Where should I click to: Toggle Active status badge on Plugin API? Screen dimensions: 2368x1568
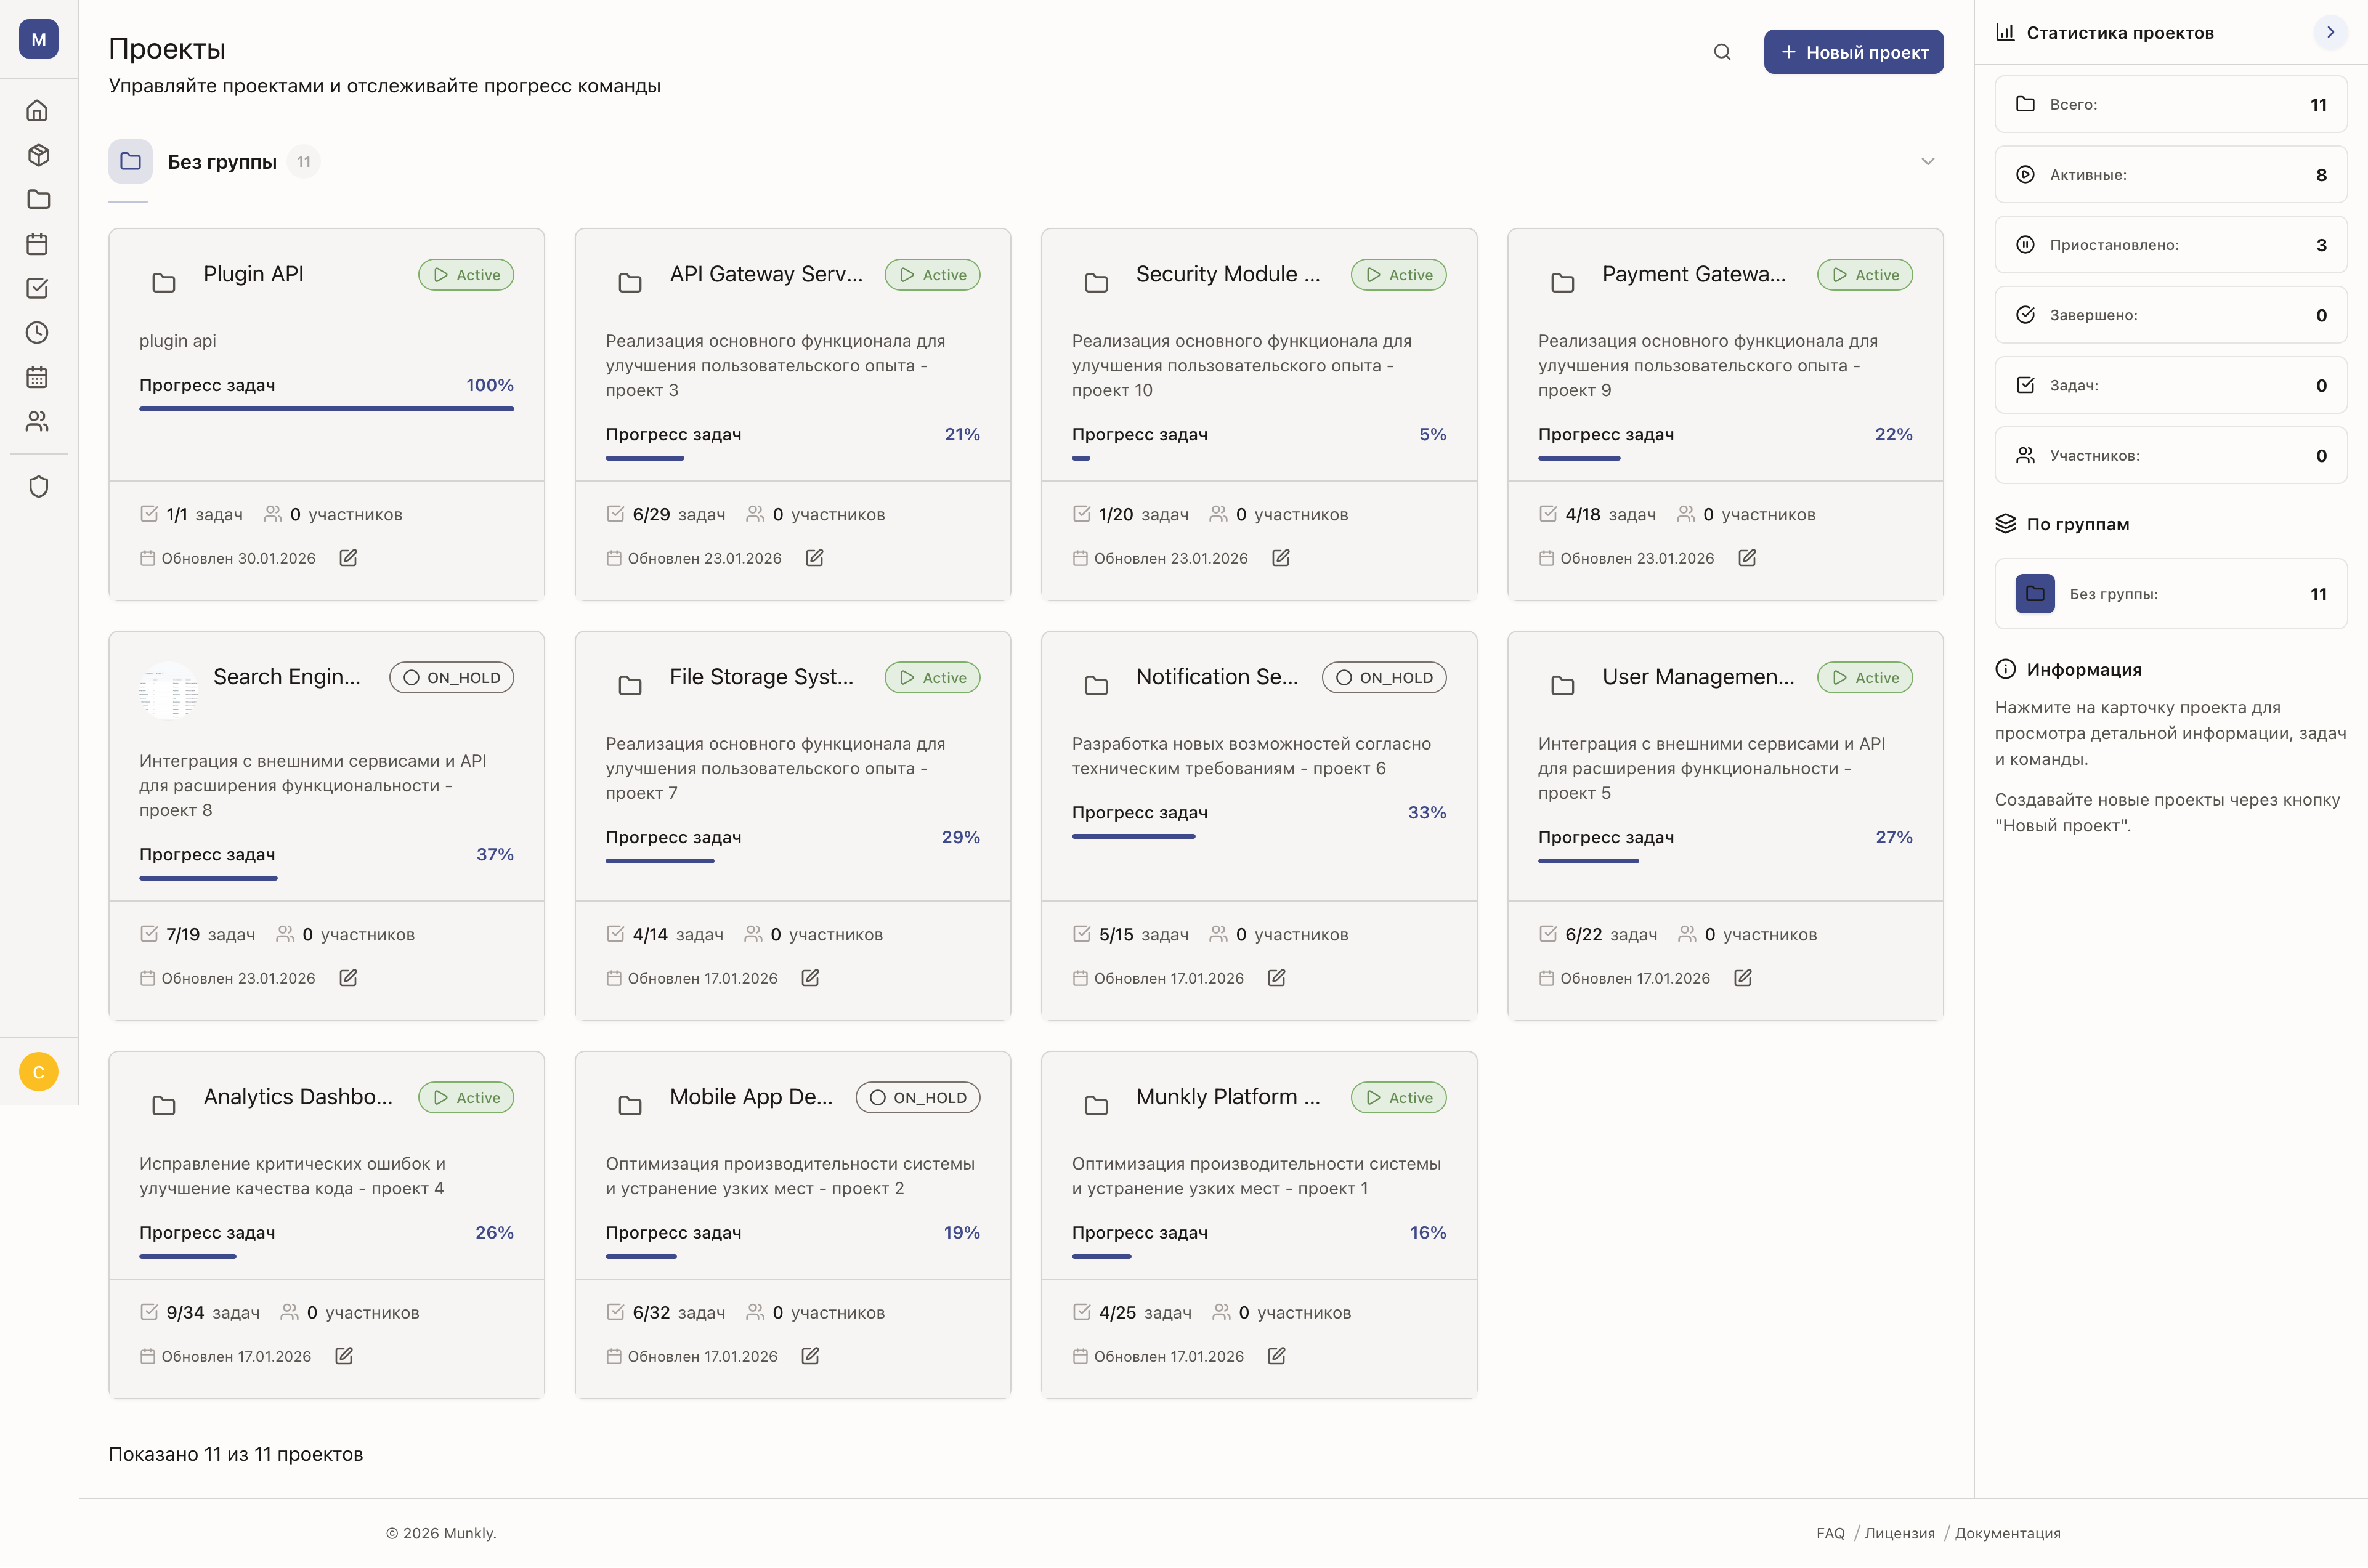466,275
